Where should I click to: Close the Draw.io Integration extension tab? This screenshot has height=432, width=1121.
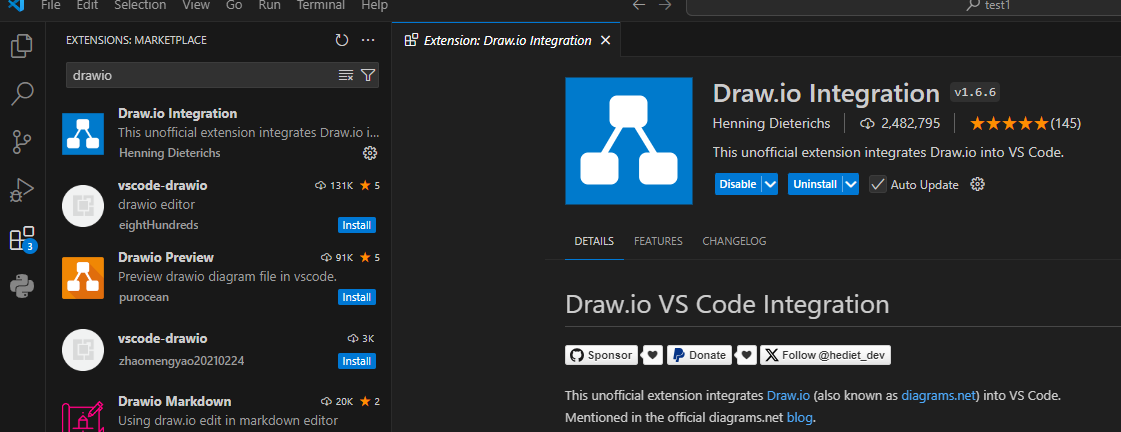[x=606, y=40]
